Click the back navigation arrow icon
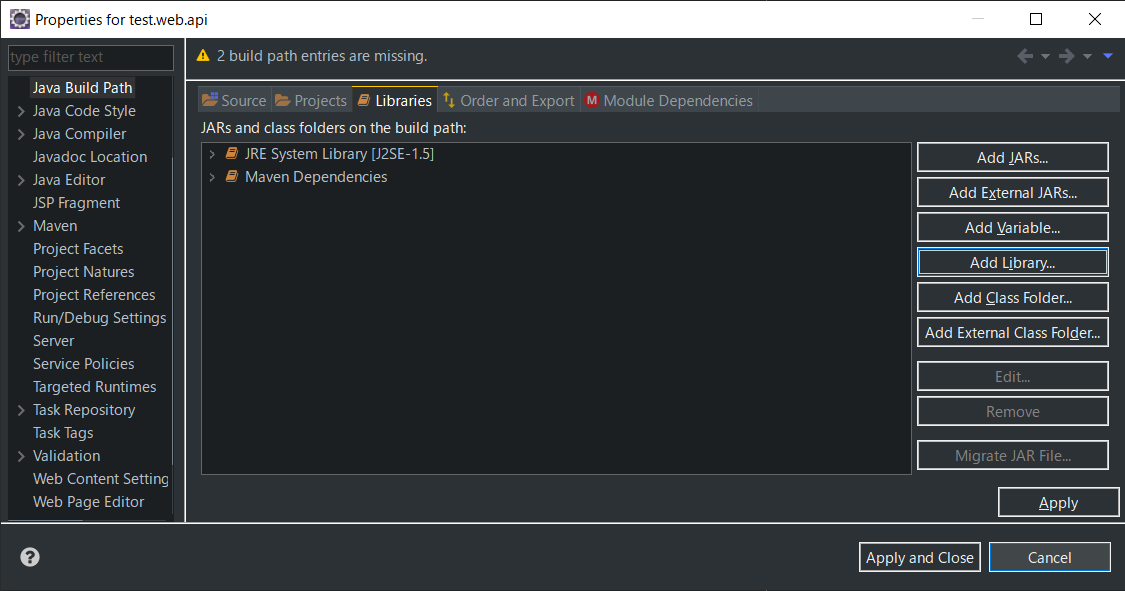The height and width of the screenshot is (591, 1125). click(x=1025, y=56)
